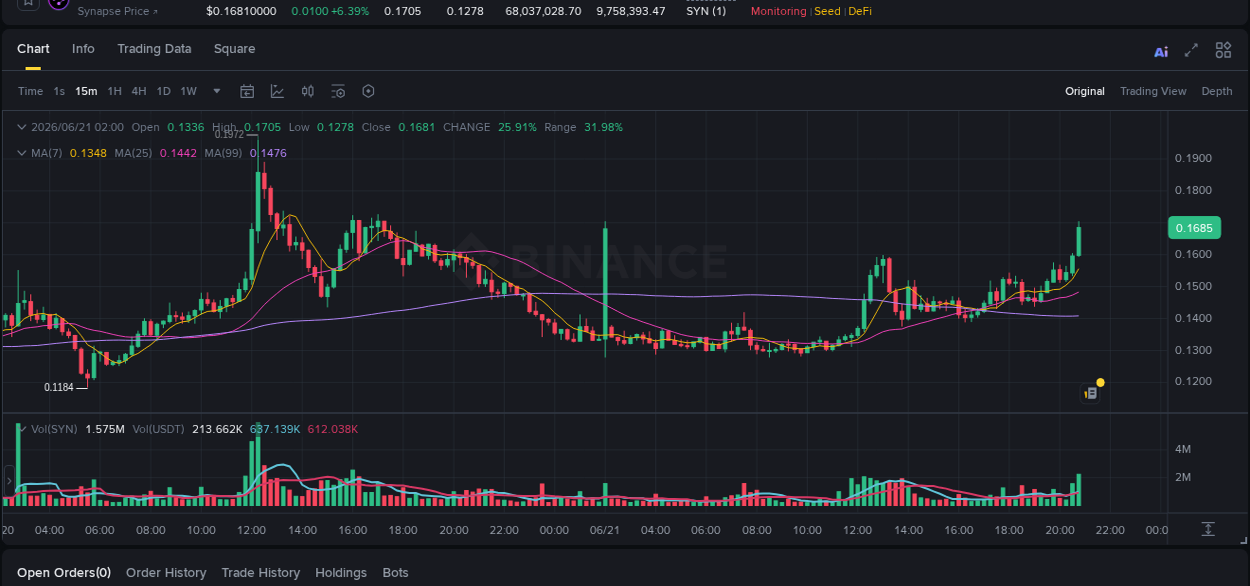
Task: Collapse the Vol(SYN) indicator legend
Action: [22, 429]
